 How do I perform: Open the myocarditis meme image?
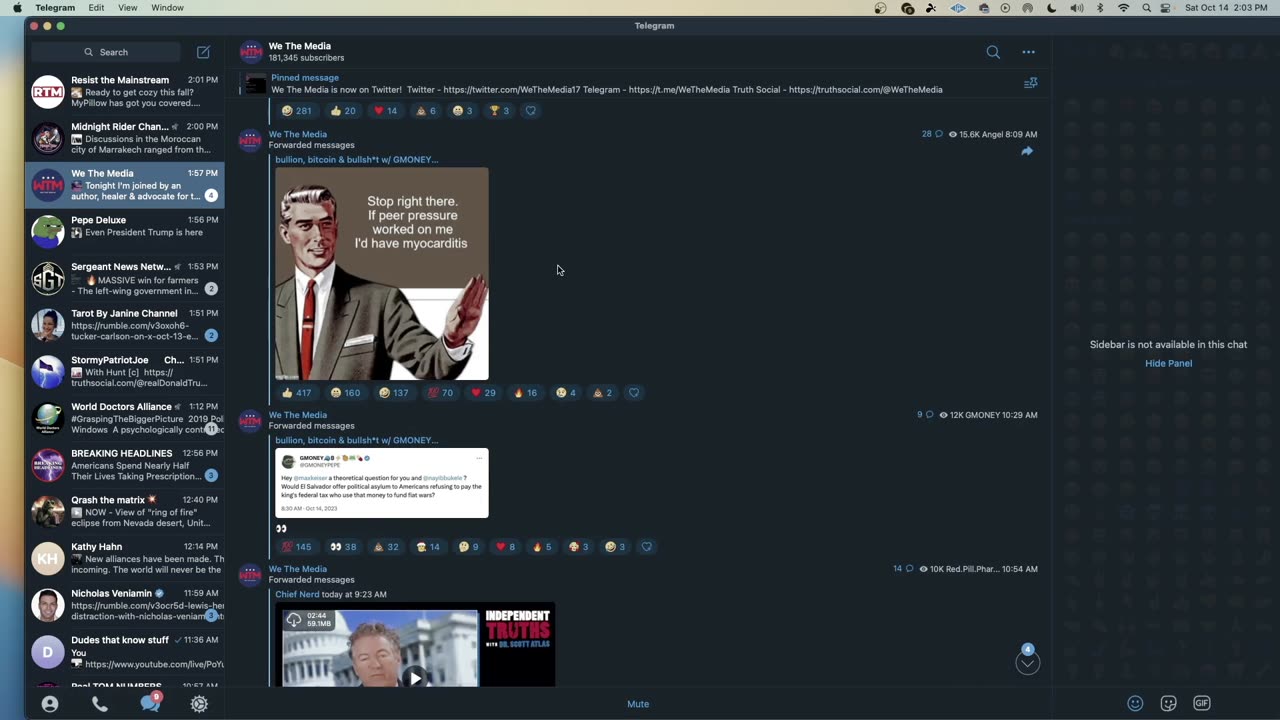tap(382, 273)
